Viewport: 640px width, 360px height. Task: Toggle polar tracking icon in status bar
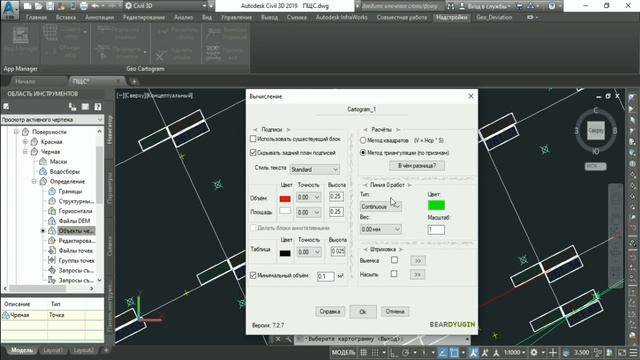[405, 352]
